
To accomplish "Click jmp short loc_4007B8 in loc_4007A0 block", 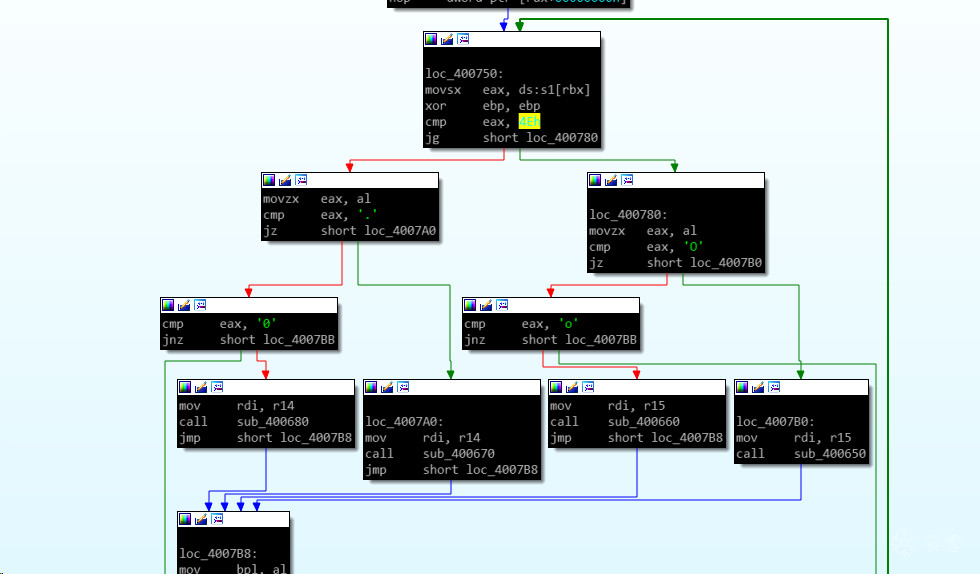I will pyautogui.click(x=451, y=470).
